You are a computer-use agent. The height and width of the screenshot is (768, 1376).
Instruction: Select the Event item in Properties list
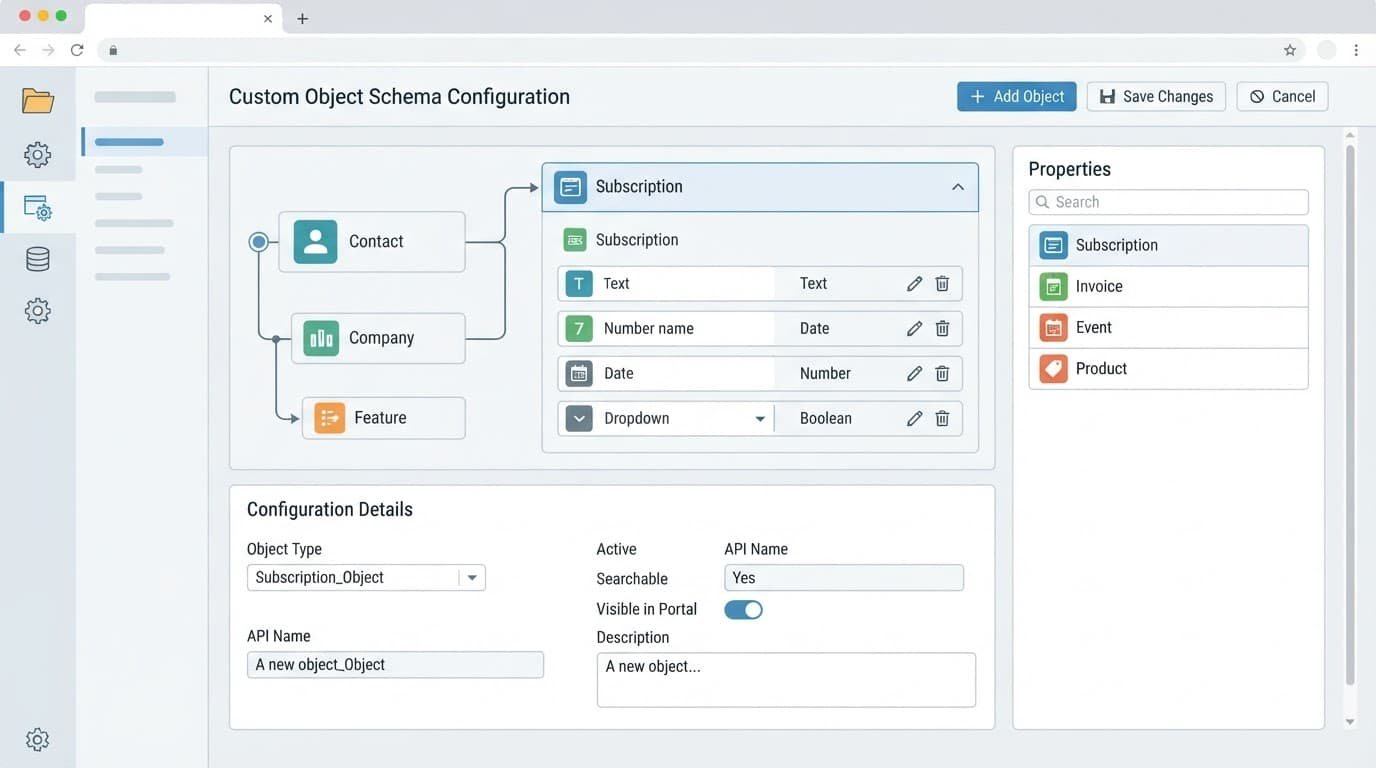coord(1168,328)
